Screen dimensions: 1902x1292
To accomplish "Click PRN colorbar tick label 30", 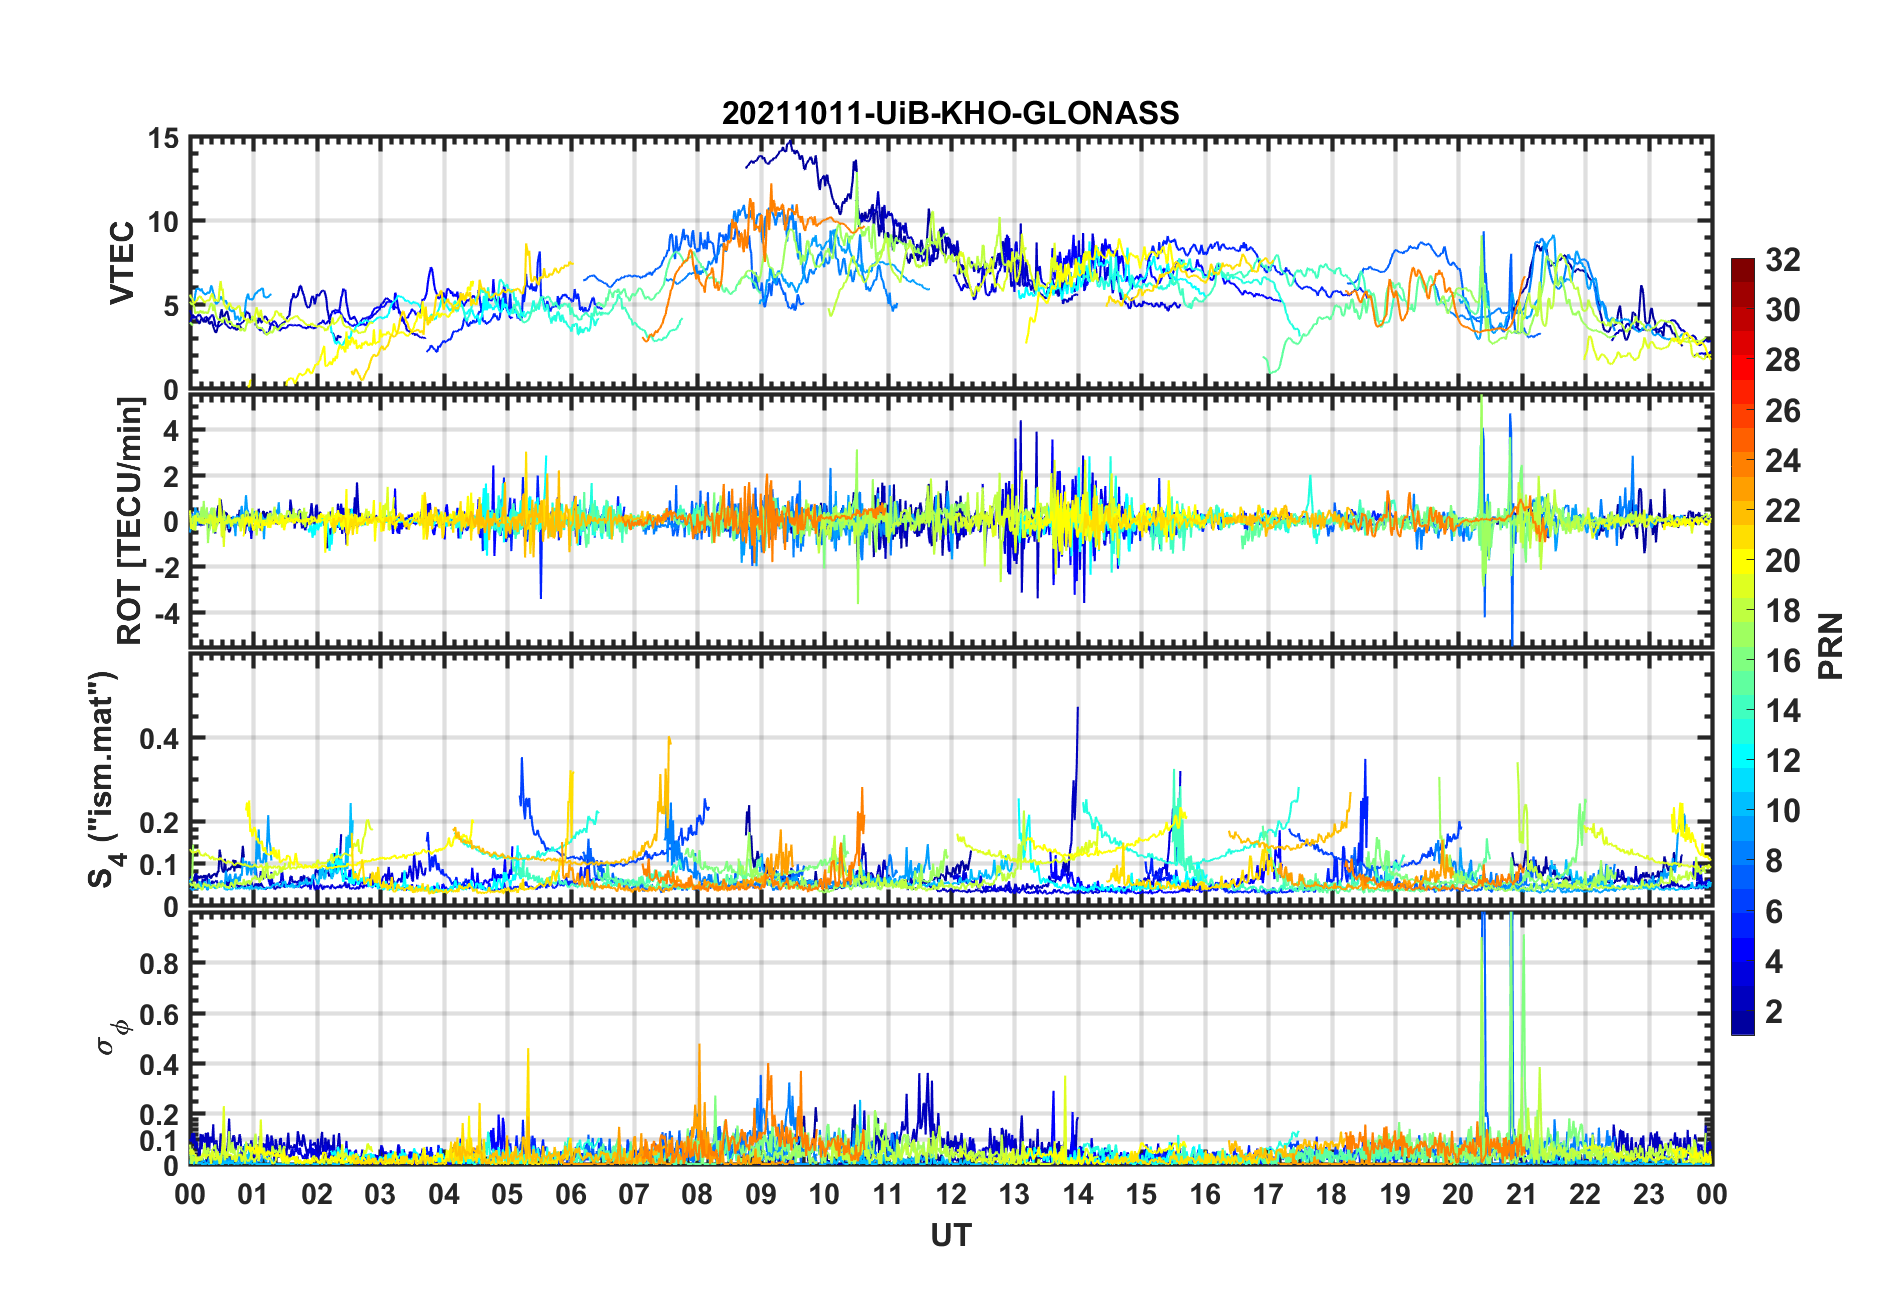I will (1782, 310).
